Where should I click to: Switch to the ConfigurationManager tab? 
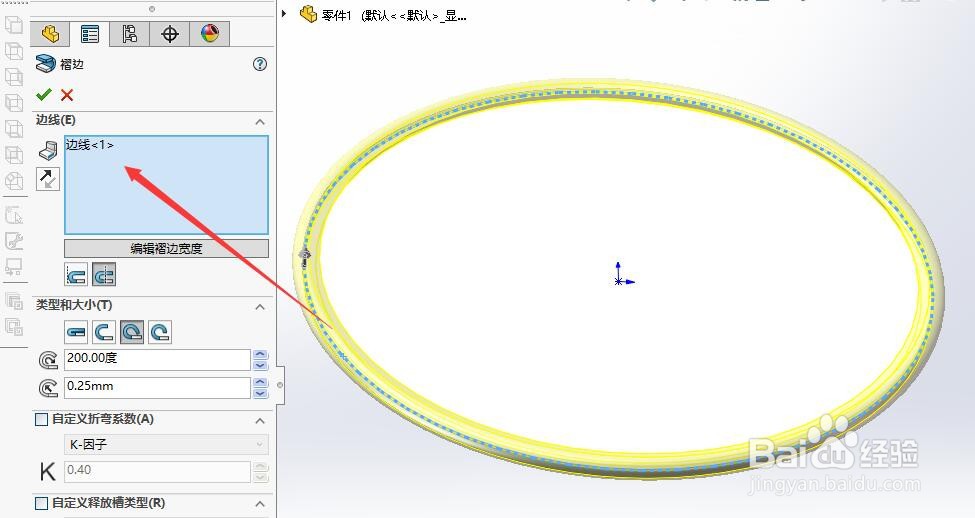129,34
